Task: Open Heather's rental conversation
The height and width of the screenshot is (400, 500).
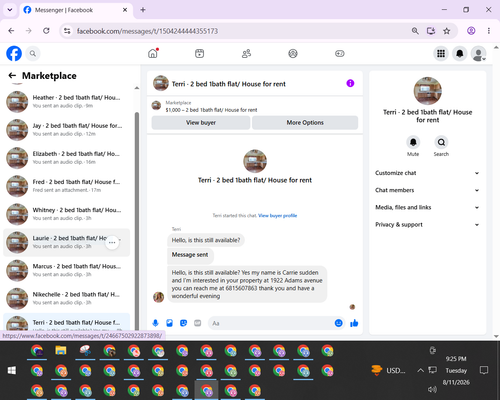Action: [67, 101]
